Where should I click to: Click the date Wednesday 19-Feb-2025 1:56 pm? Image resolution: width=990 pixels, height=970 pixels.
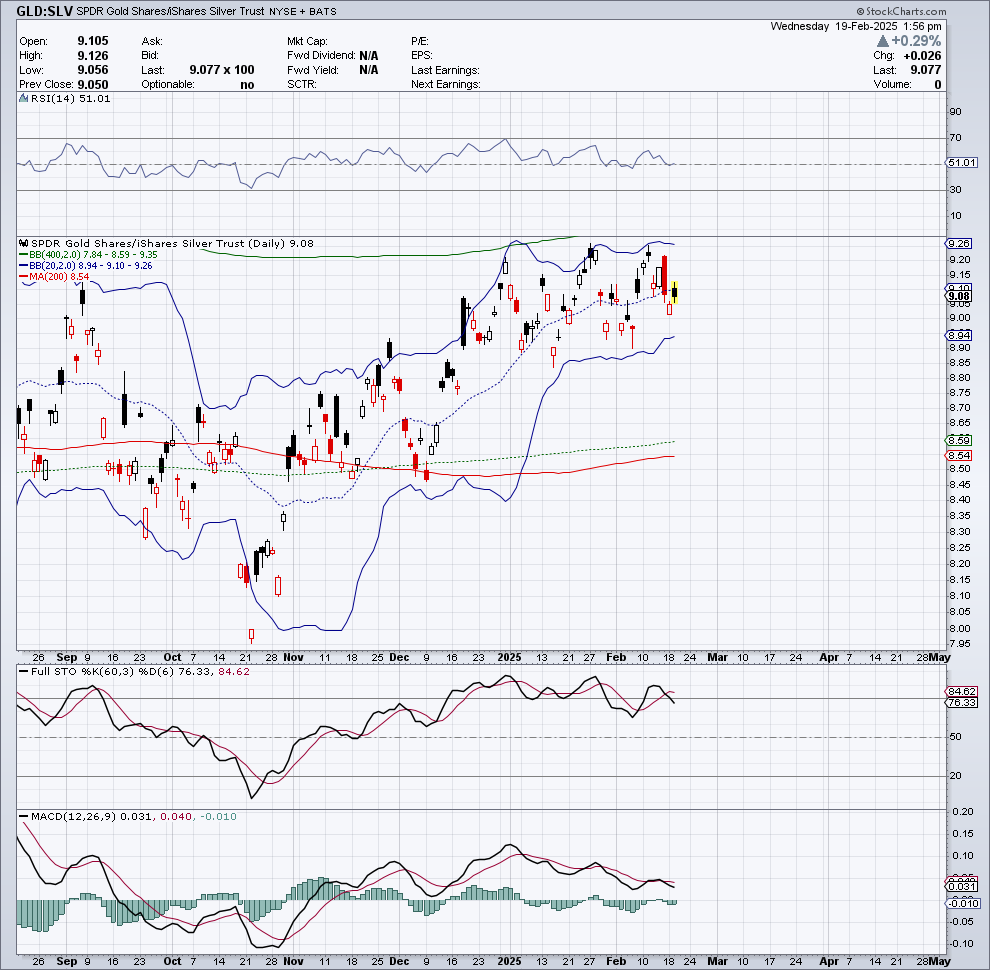[856, 26]
